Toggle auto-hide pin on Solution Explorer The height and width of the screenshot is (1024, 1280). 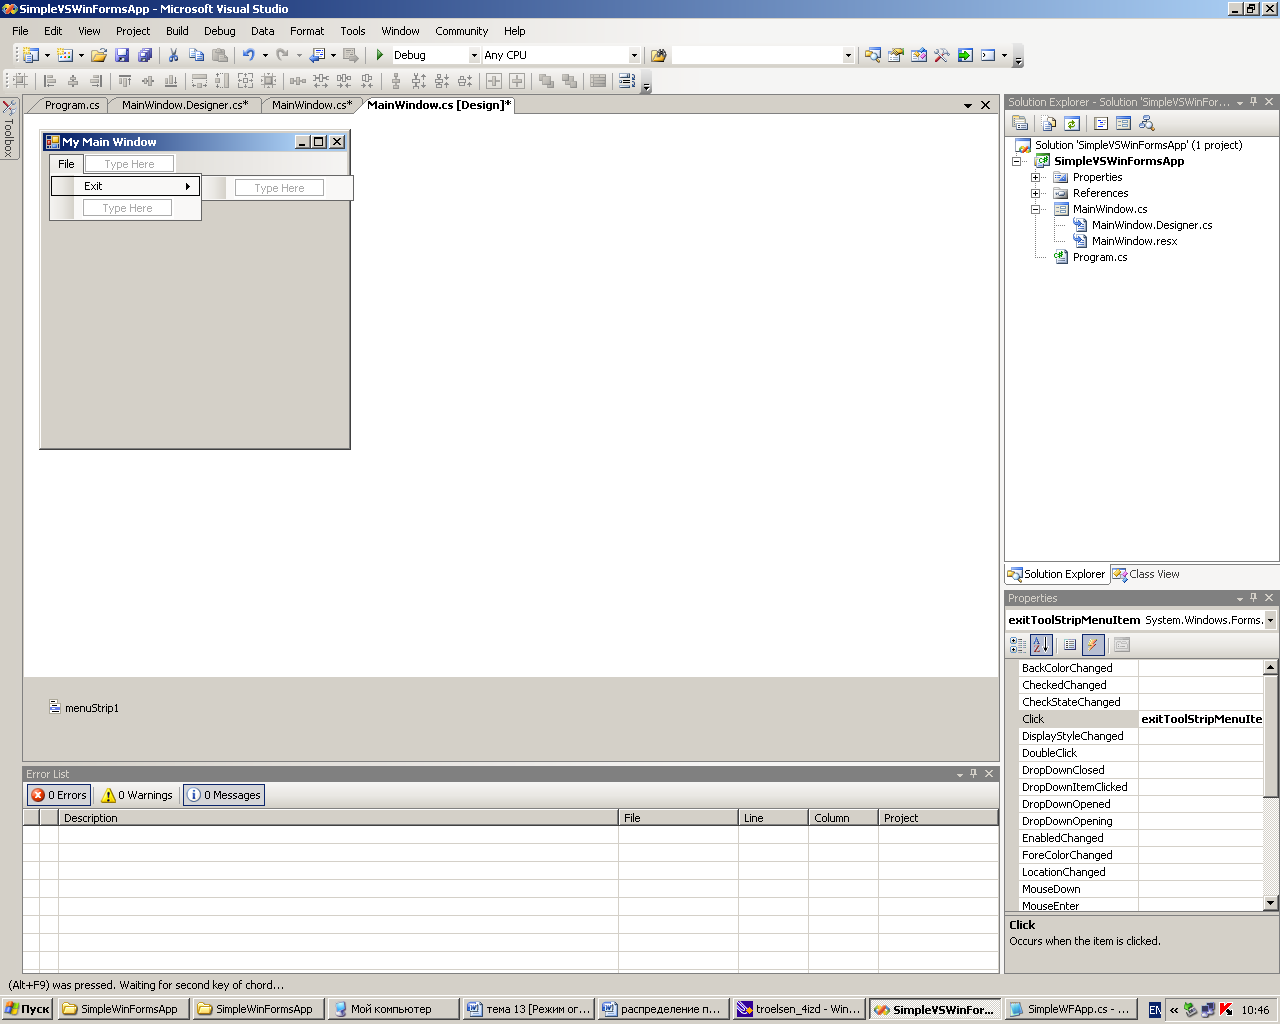[x=1254, y=102]
